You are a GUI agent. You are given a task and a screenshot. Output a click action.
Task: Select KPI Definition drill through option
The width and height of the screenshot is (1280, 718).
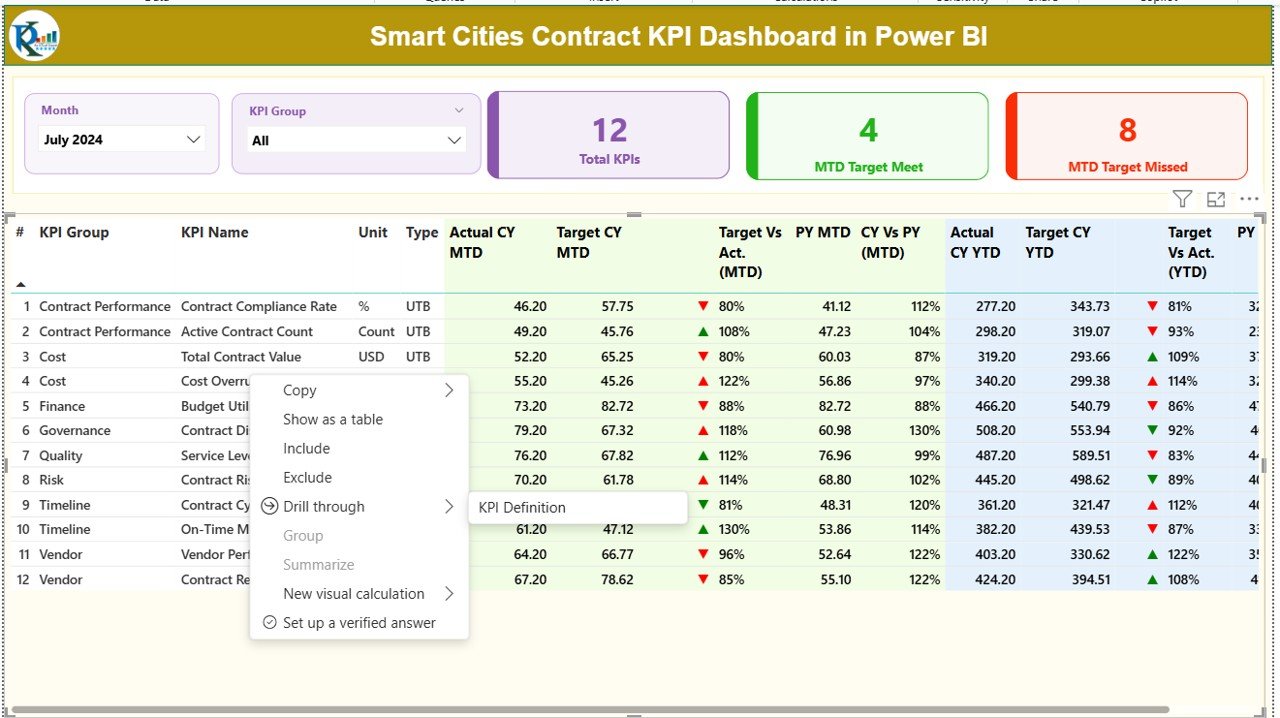click(x=522, y=508)
